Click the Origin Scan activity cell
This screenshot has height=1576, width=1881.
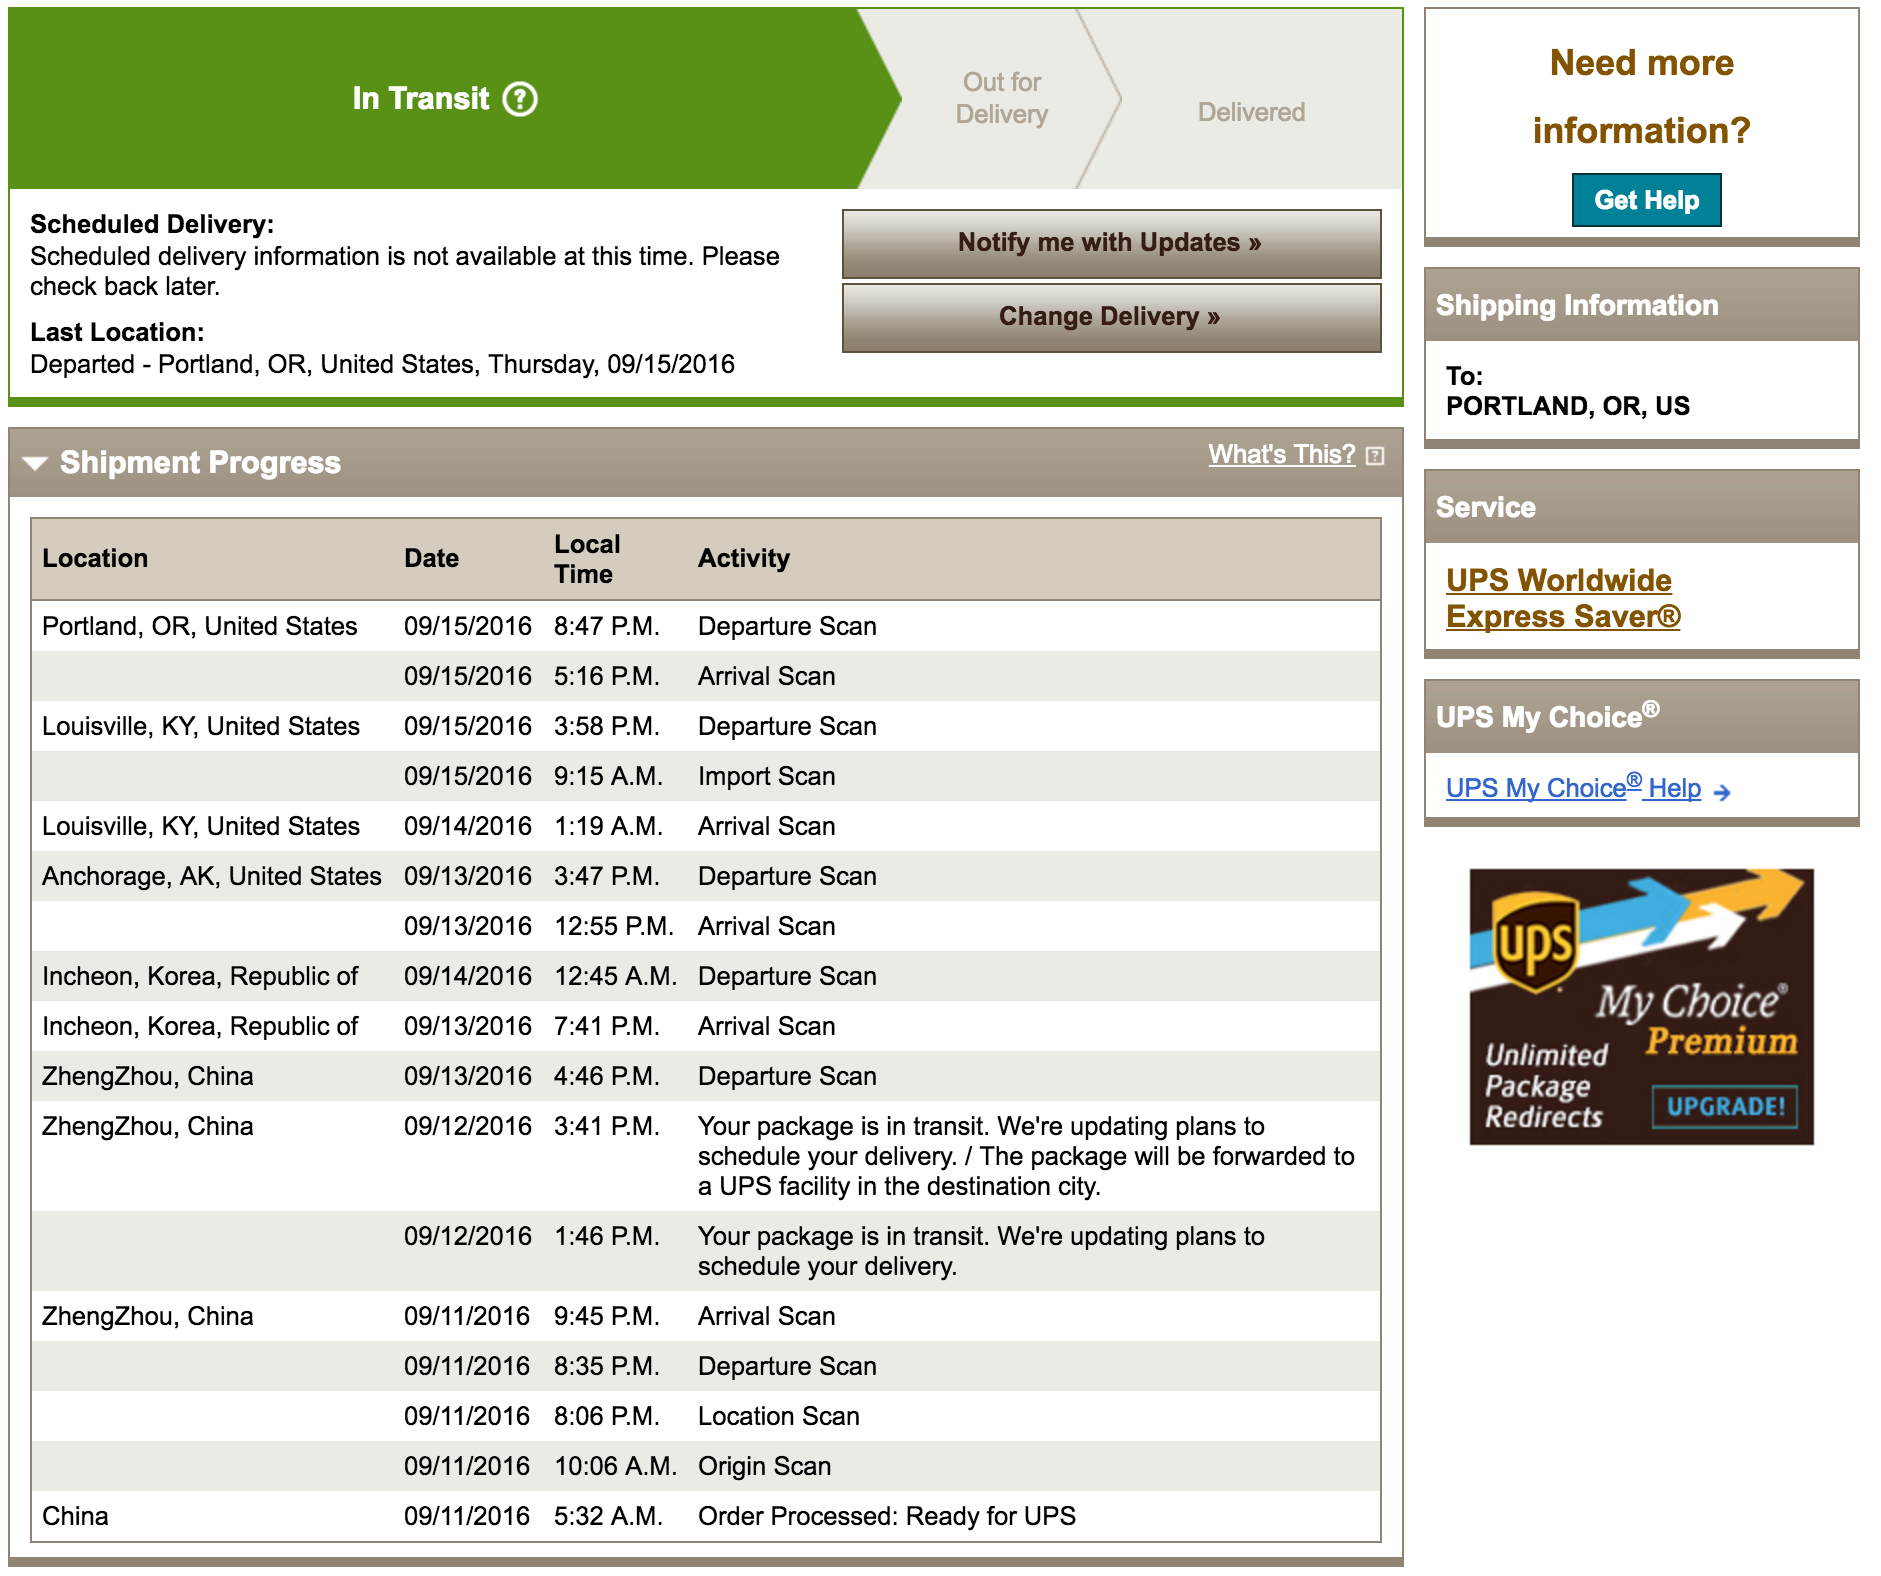pos(764,1466)
